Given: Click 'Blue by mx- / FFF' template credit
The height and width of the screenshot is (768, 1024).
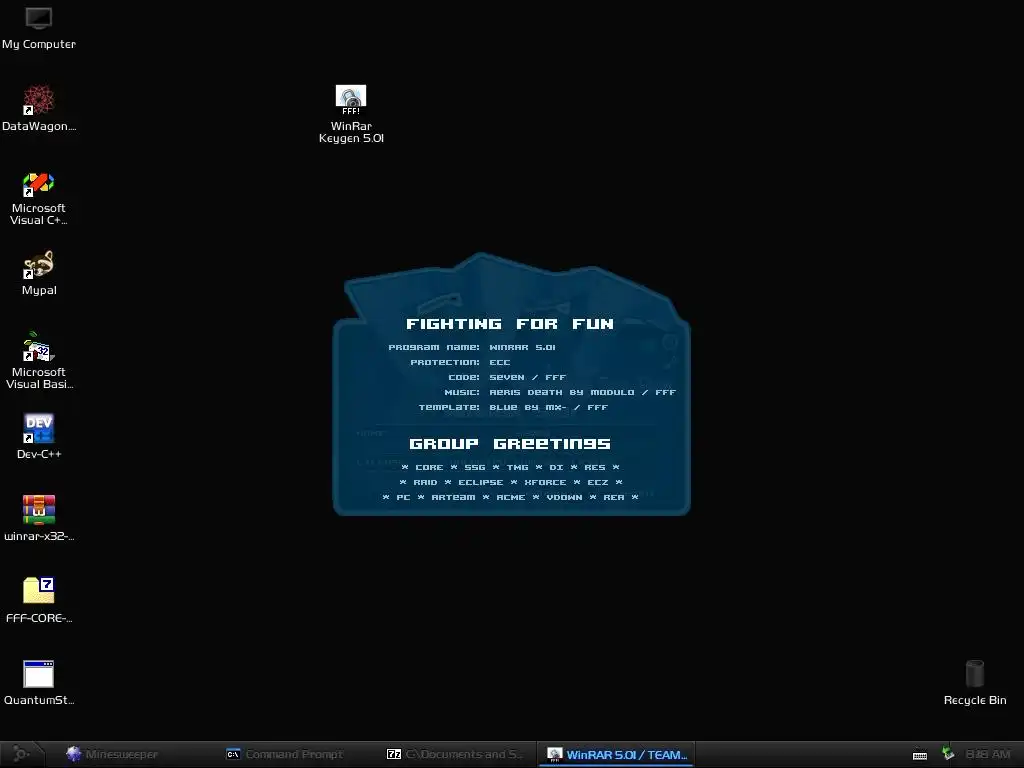Looking at the screenshot, I should click(549, 408).
